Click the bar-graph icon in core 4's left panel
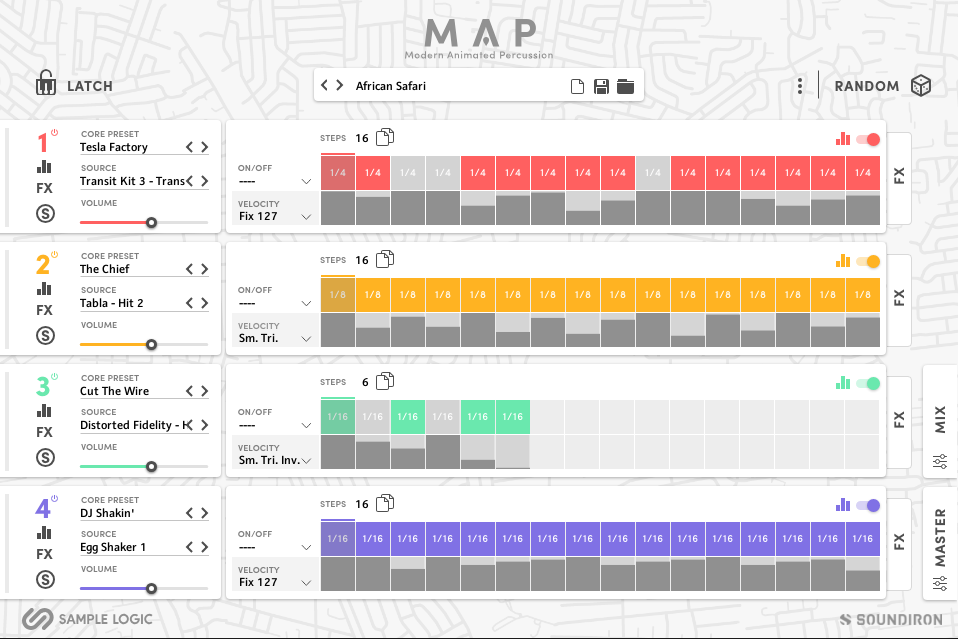This screenshot has width=958, height=639. click(x=44, y=533)
